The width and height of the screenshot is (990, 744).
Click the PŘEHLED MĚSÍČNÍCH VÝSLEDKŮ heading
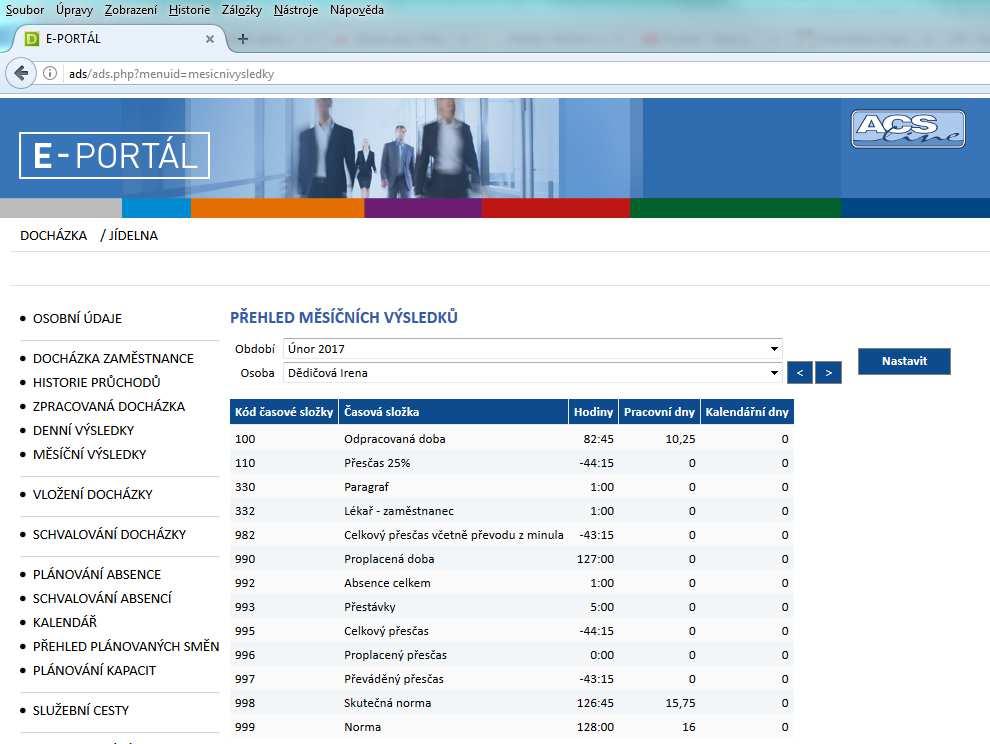(343, 317)
